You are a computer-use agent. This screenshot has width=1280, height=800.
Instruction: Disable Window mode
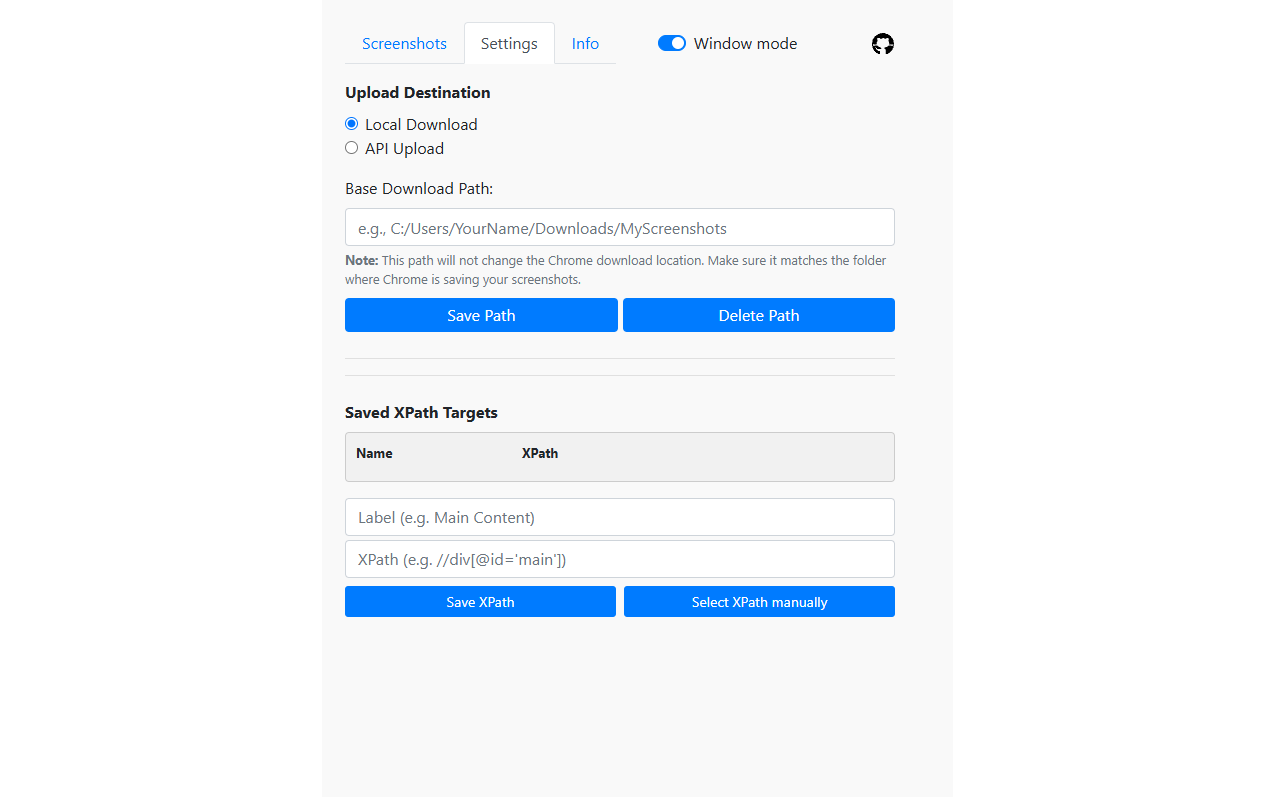click(671, 43)
